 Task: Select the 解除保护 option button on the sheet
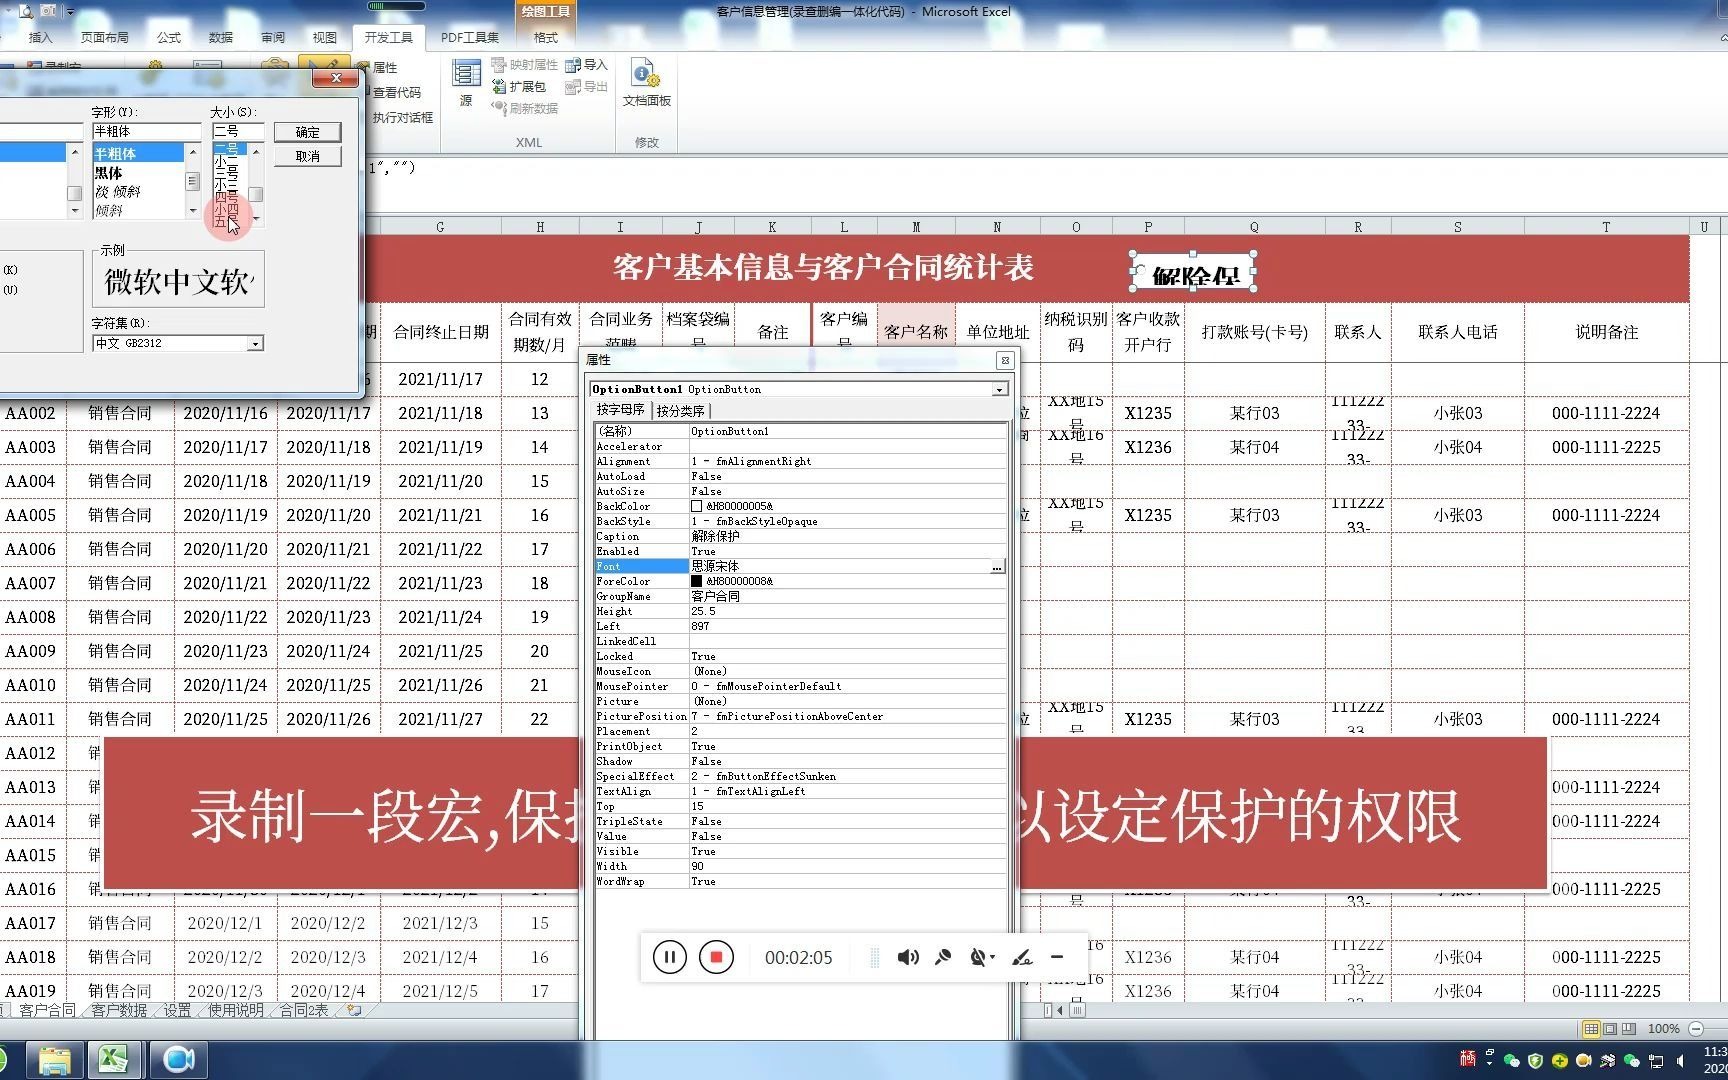tap(1192, 270)
